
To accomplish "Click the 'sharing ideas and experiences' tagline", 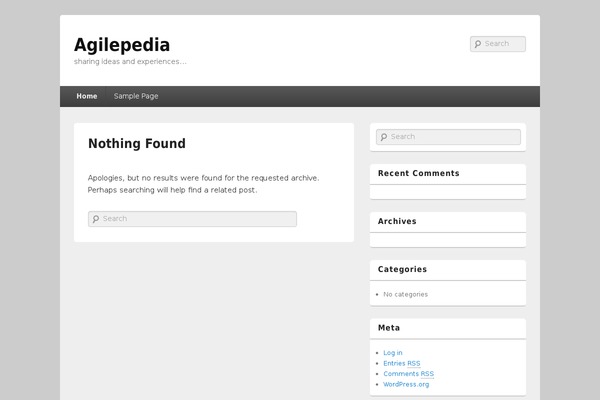I will pos(129,62).
